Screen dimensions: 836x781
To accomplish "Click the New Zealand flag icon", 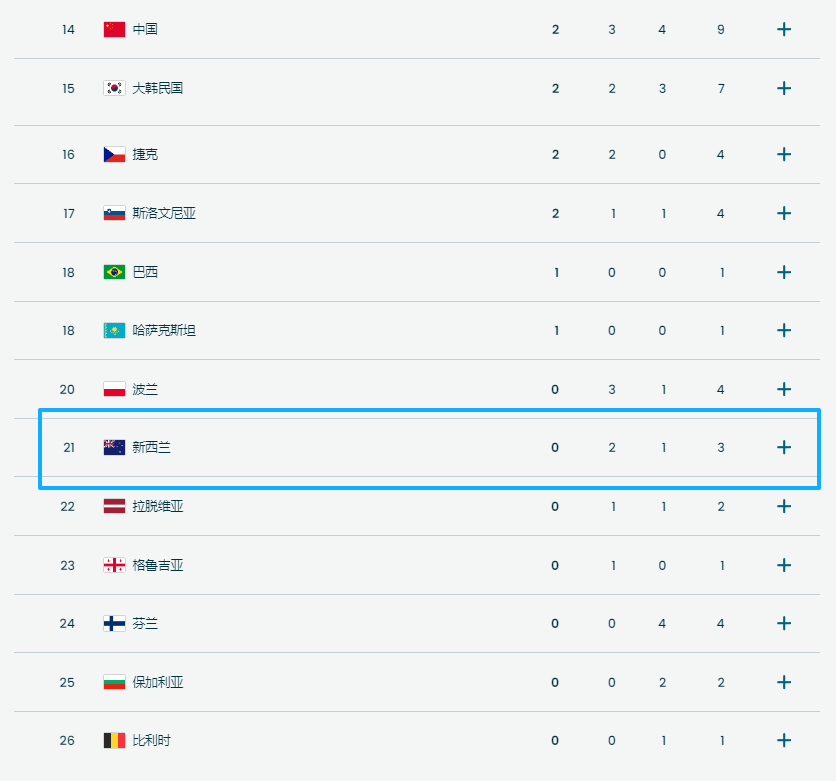I will click(114, 447).
